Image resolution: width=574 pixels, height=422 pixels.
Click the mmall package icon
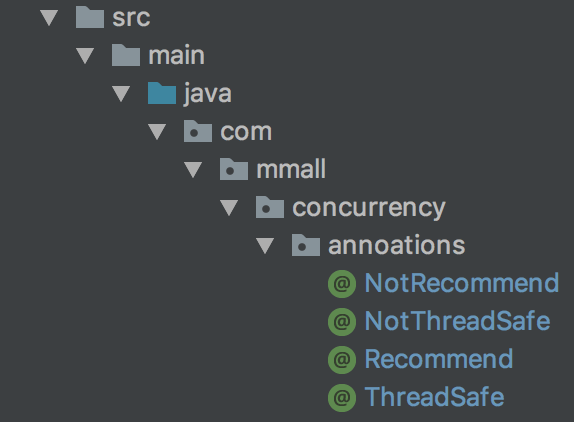[234, 169]
